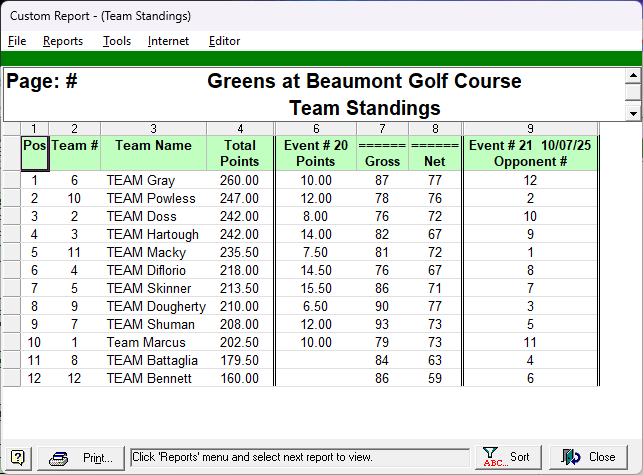This screenshot has width=643, height=475.
Task: Open the Editor menu
Action: click(224, 41)
